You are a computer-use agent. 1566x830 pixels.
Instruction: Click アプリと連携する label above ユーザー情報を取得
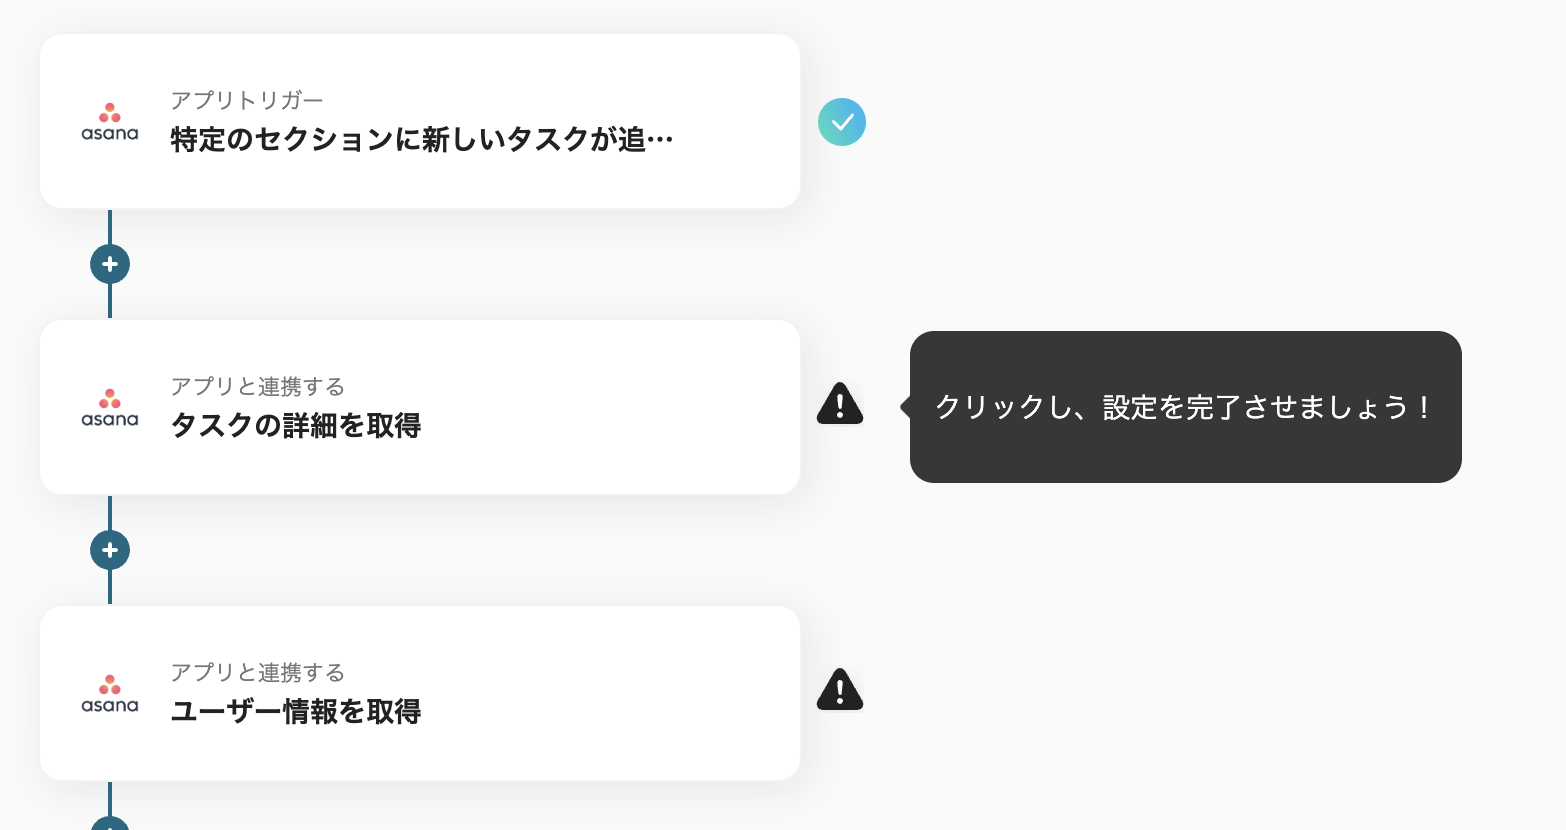pos(257,672)
